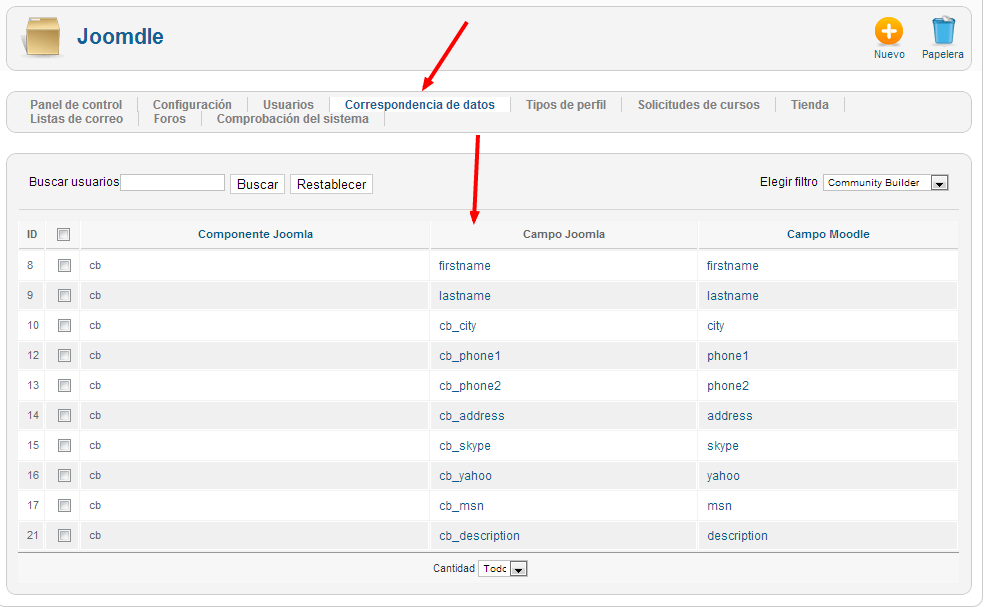
Task: Click the Restablecer button
Action: click(x=331, y=184)
